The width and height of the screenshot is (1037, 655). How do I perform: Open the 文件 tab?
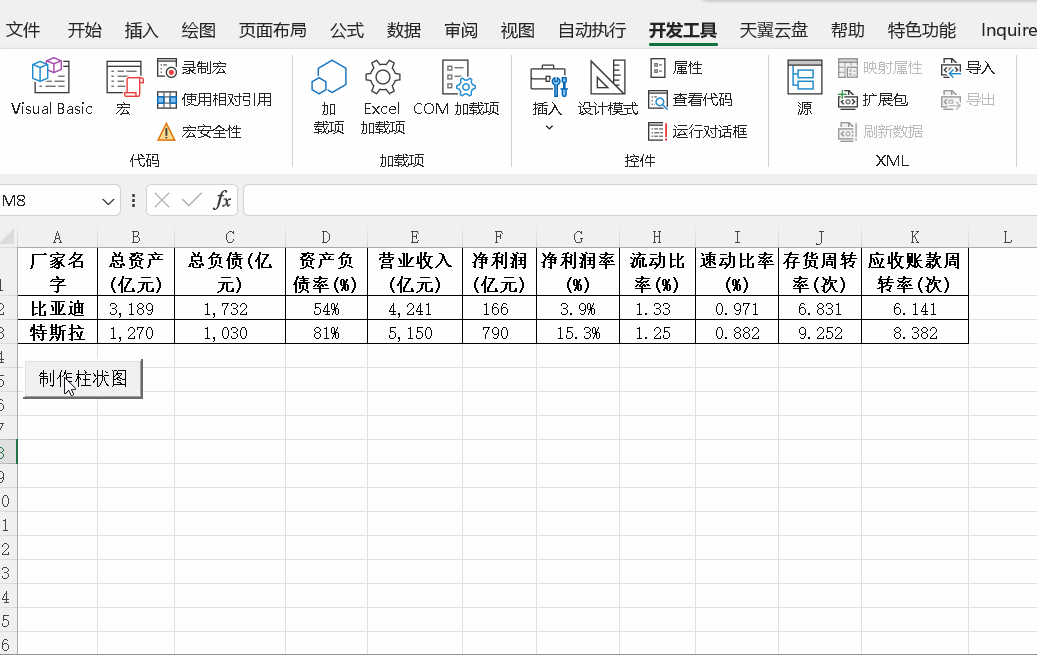pyautogui.click(x=23, y=30)
